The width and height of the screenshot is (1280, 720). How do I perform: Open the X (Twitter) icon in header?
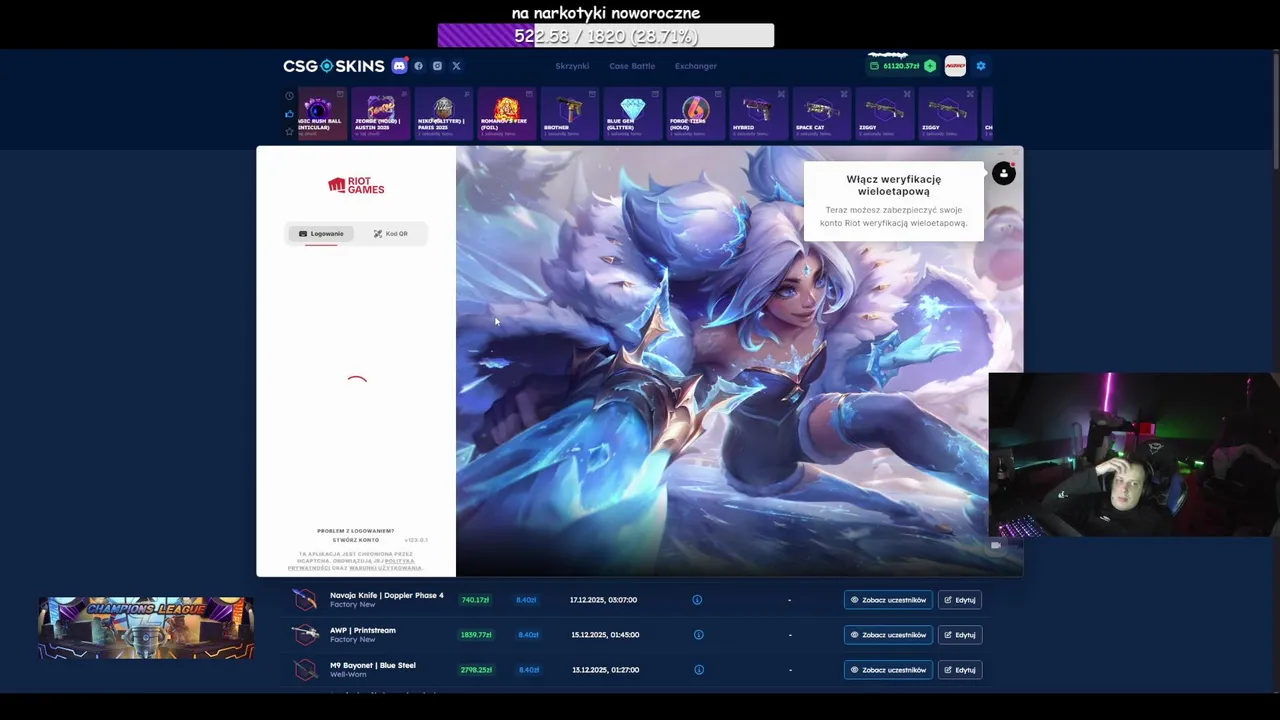pos(456,66)
